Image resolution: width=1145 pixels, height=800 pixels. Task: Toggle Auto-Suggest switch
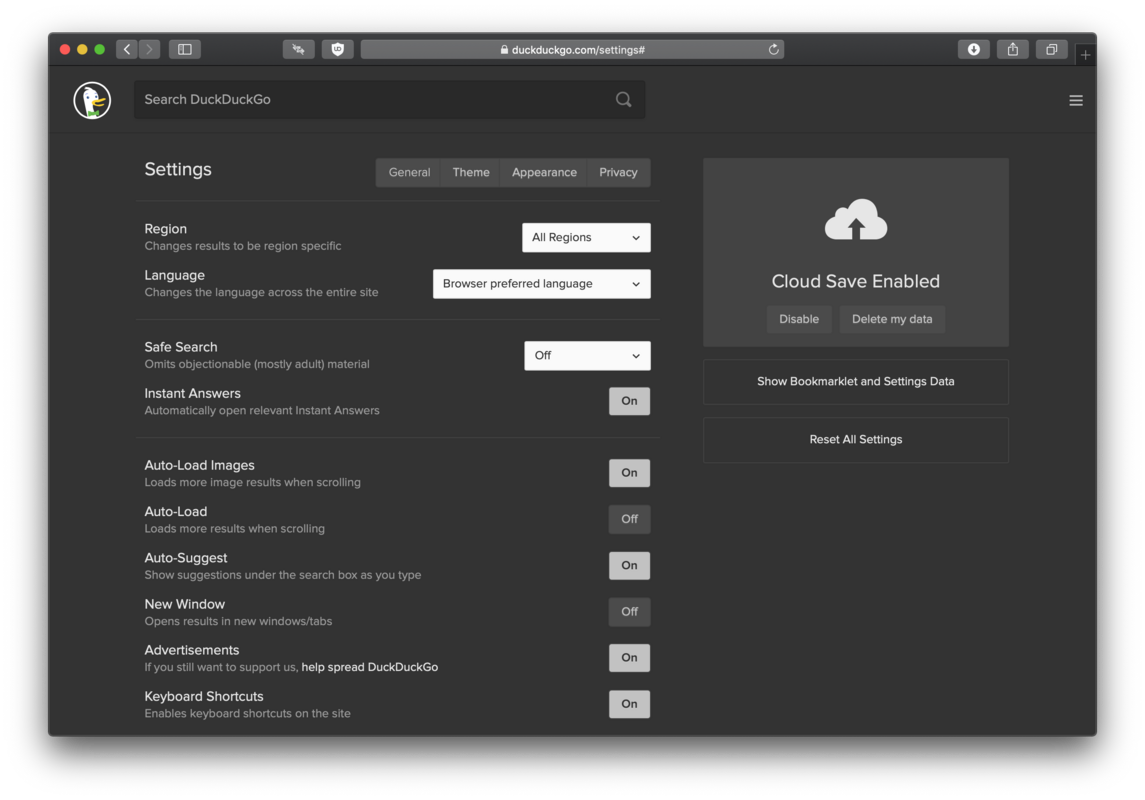click(629, 566)
